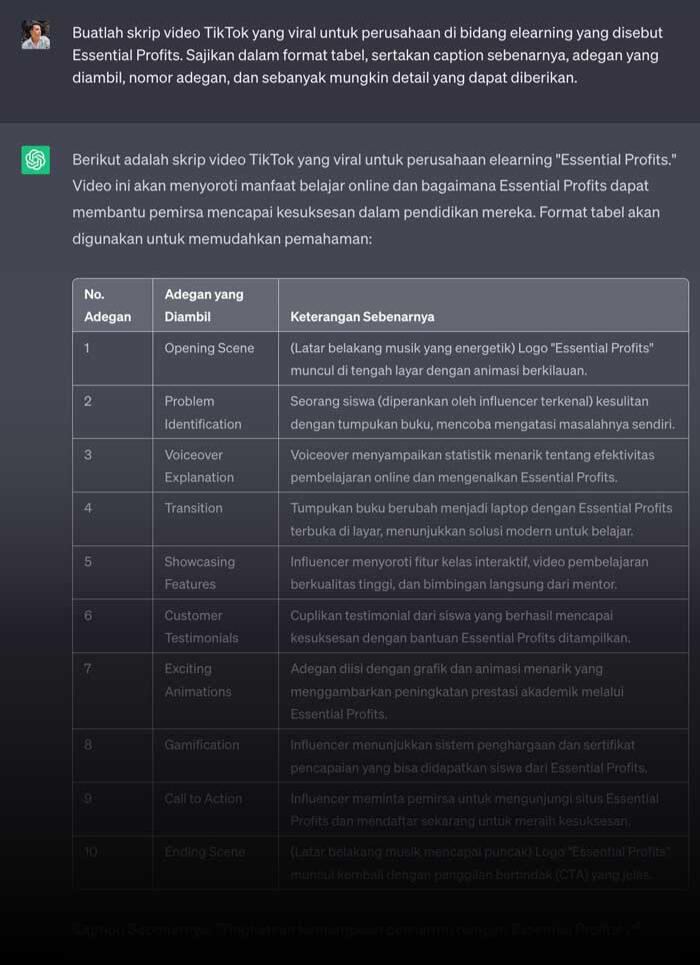The height and width of the screenshot is (965, 700).
Task: Select the 'No. Adegan' column header
Action: tap(113, 305)
